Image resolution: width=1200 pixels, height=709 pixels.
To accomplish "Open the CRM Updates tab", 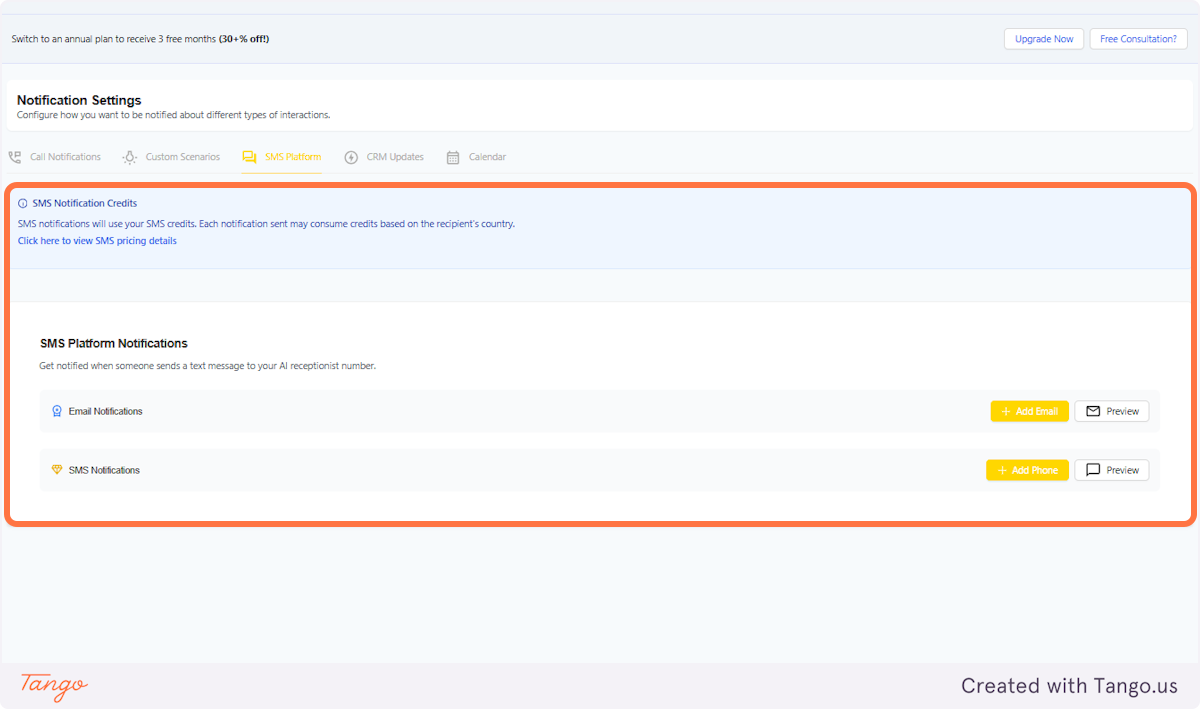I will pyautogui.click(x=395, y=157).
